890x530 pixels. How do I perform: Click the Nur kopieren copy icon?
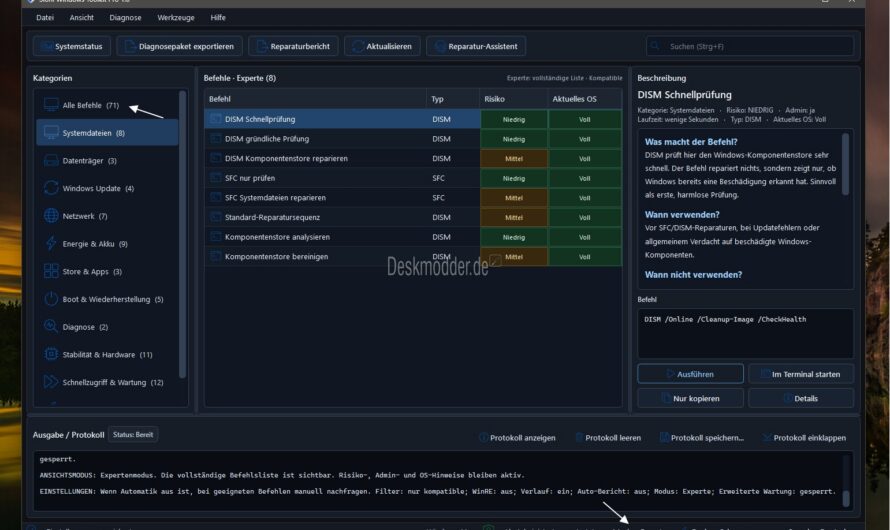click(x=666, y=398)
